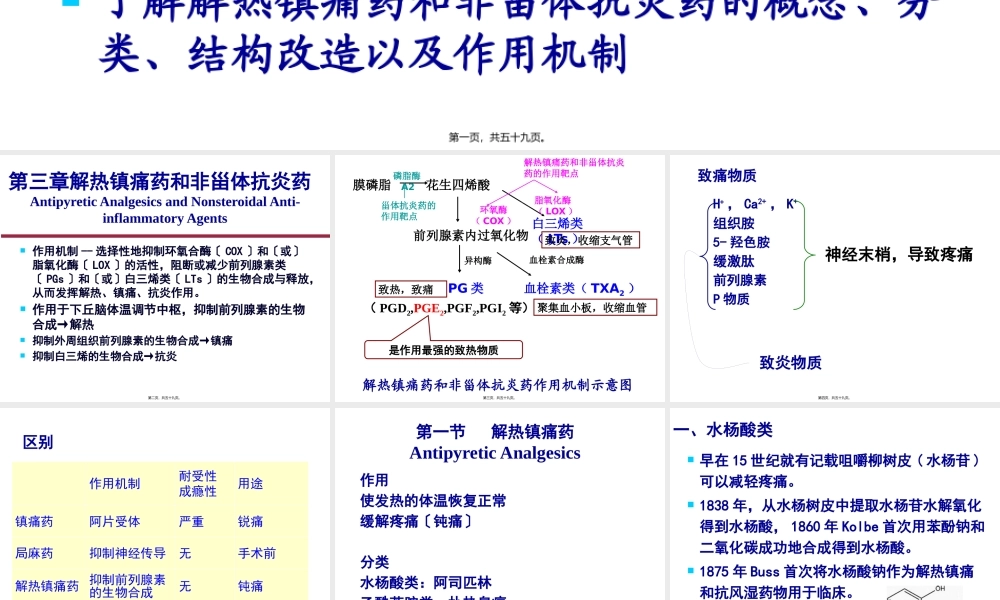This screenshot has width=1000, height=600.
Task: Click the English subtitle Antipyretic Analgesics and Nonsteroidal Anti-inflammatory Agents
Action: 165,210
